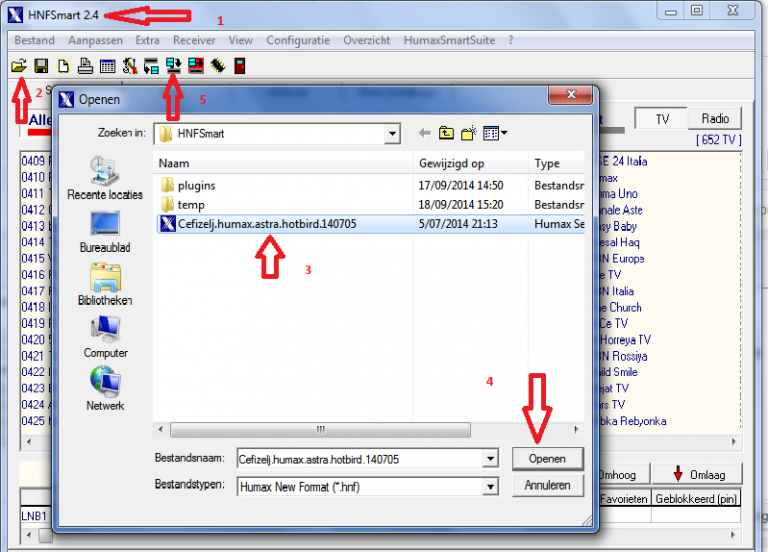Click the up one folder level icon

(446, 133)
